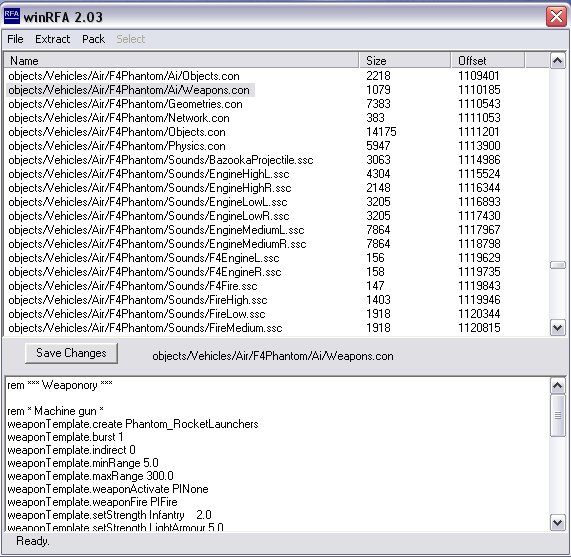Click the Offset column header
The height and width of the screenshot is (557, 571).
coord(488,60)
